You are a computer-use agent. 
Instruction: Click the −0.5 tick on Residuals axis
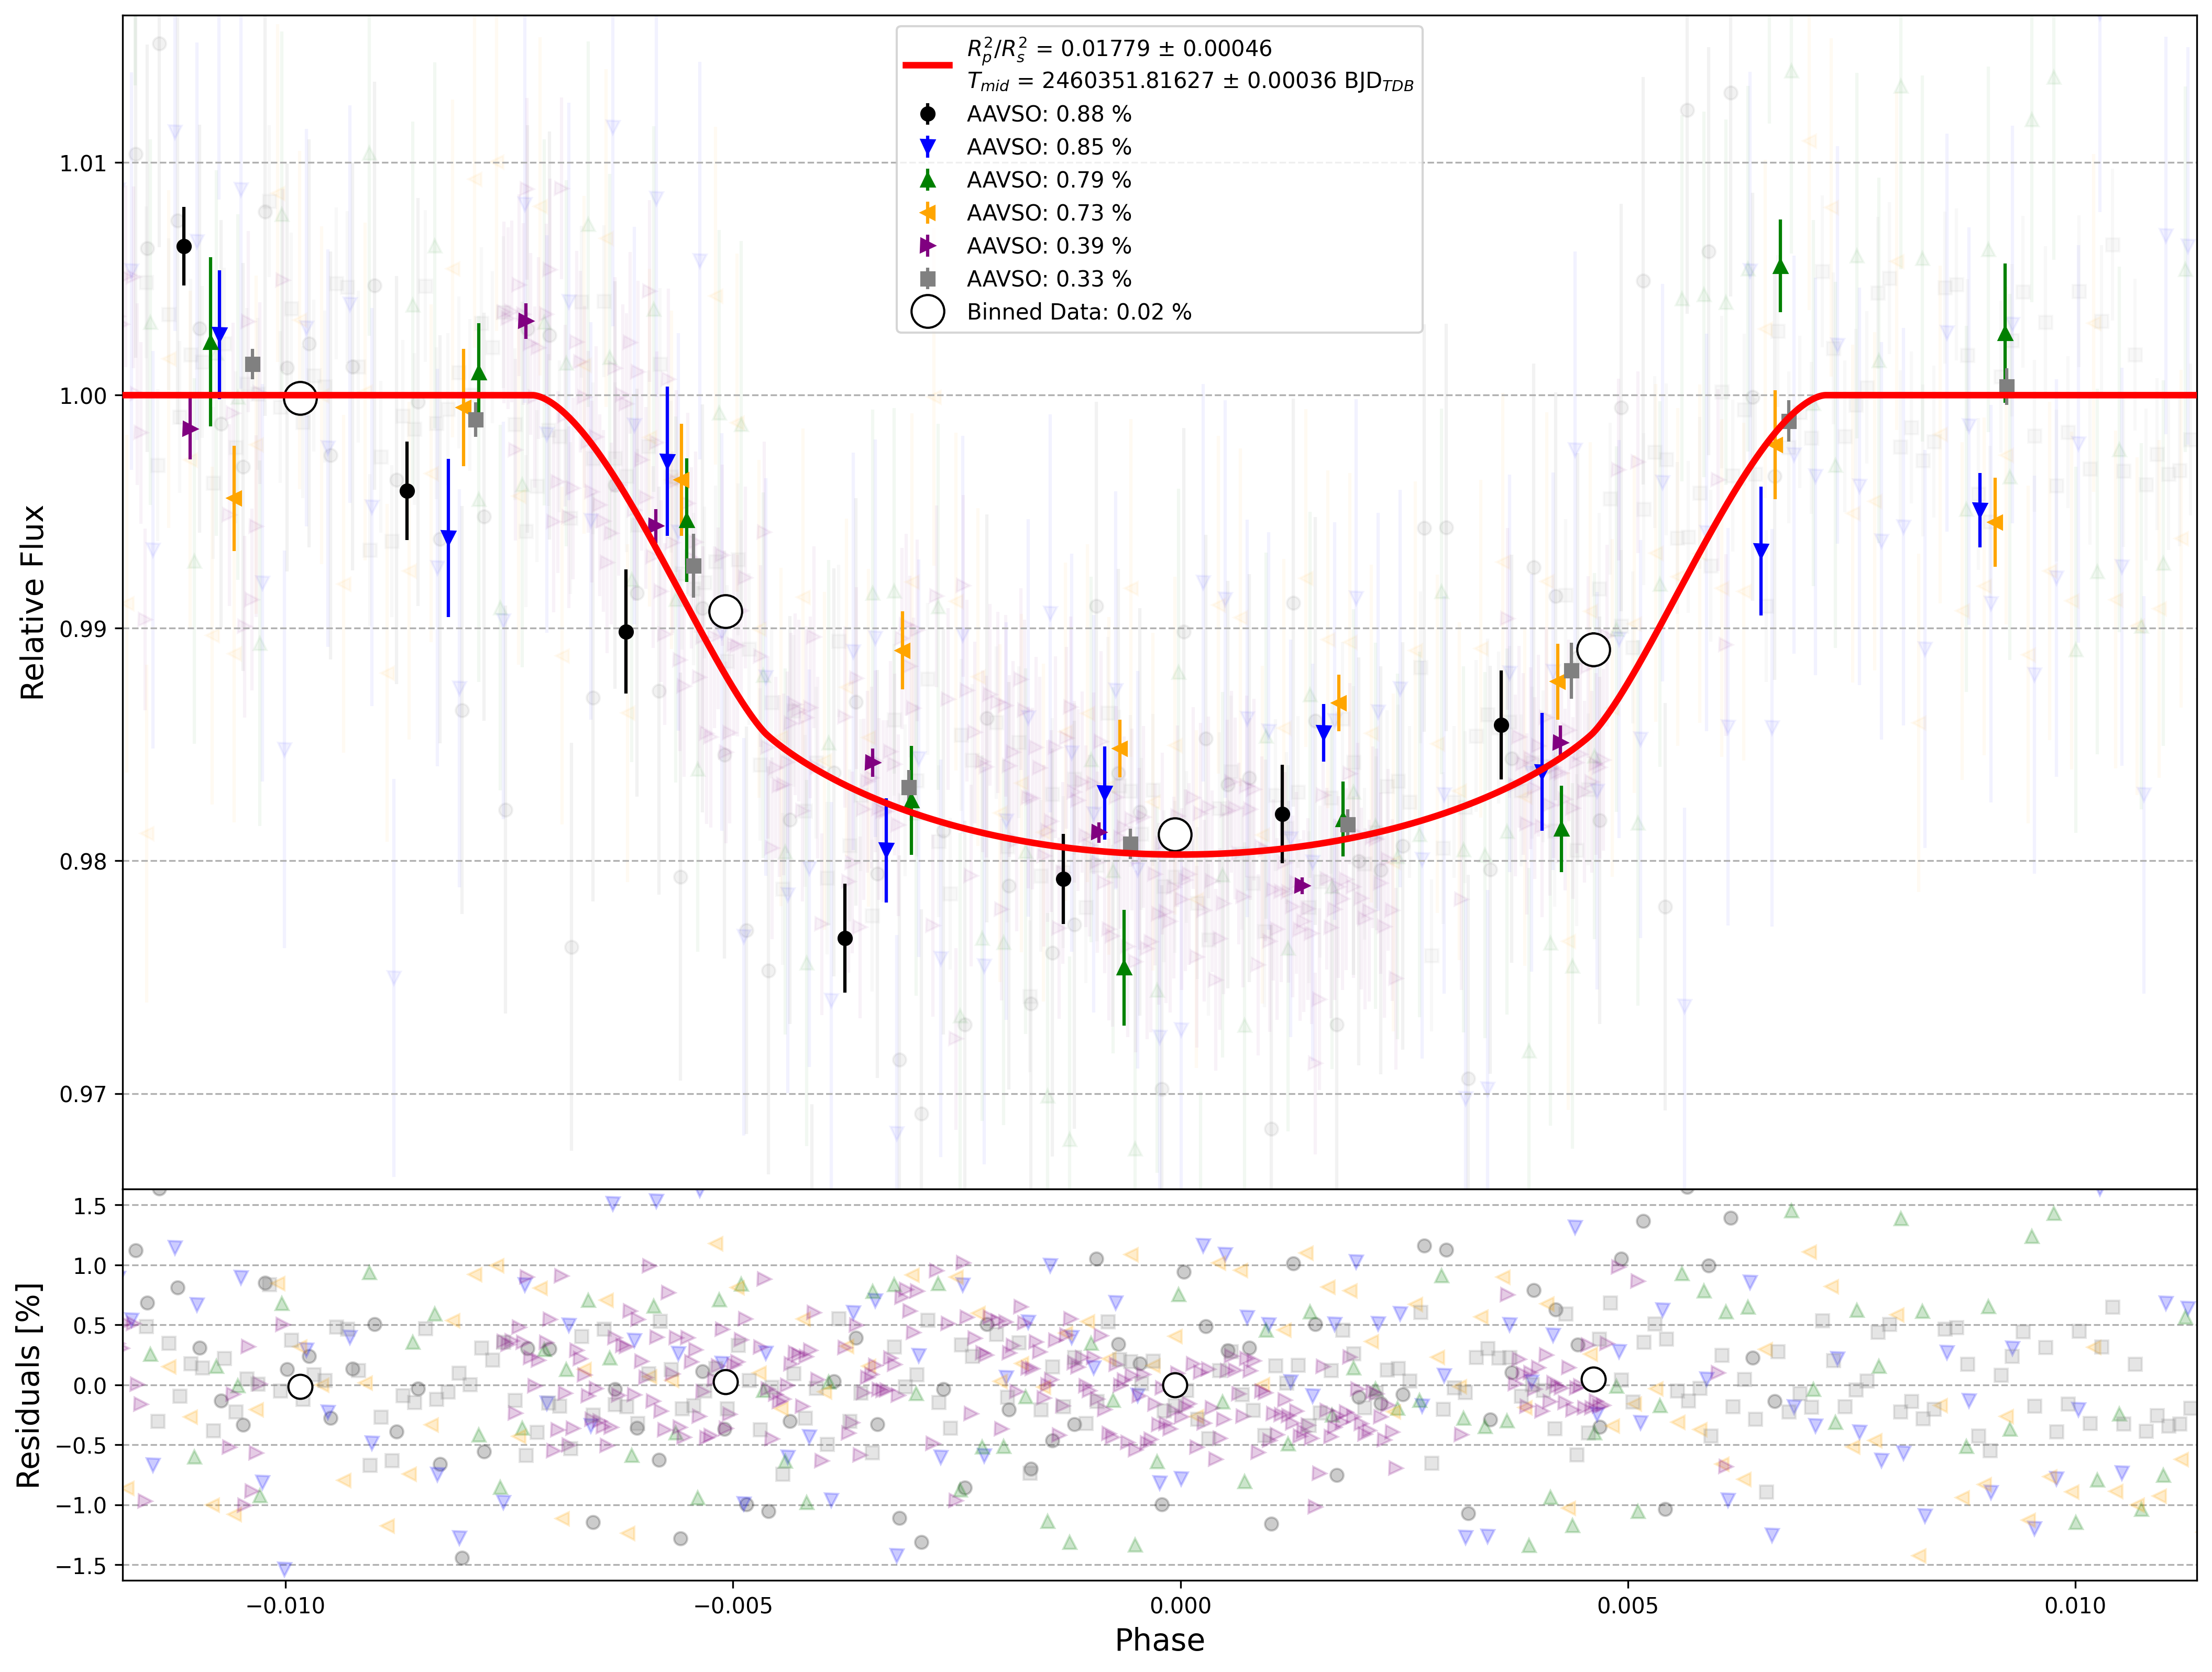pyautogui.click(x=80, y=1446)
